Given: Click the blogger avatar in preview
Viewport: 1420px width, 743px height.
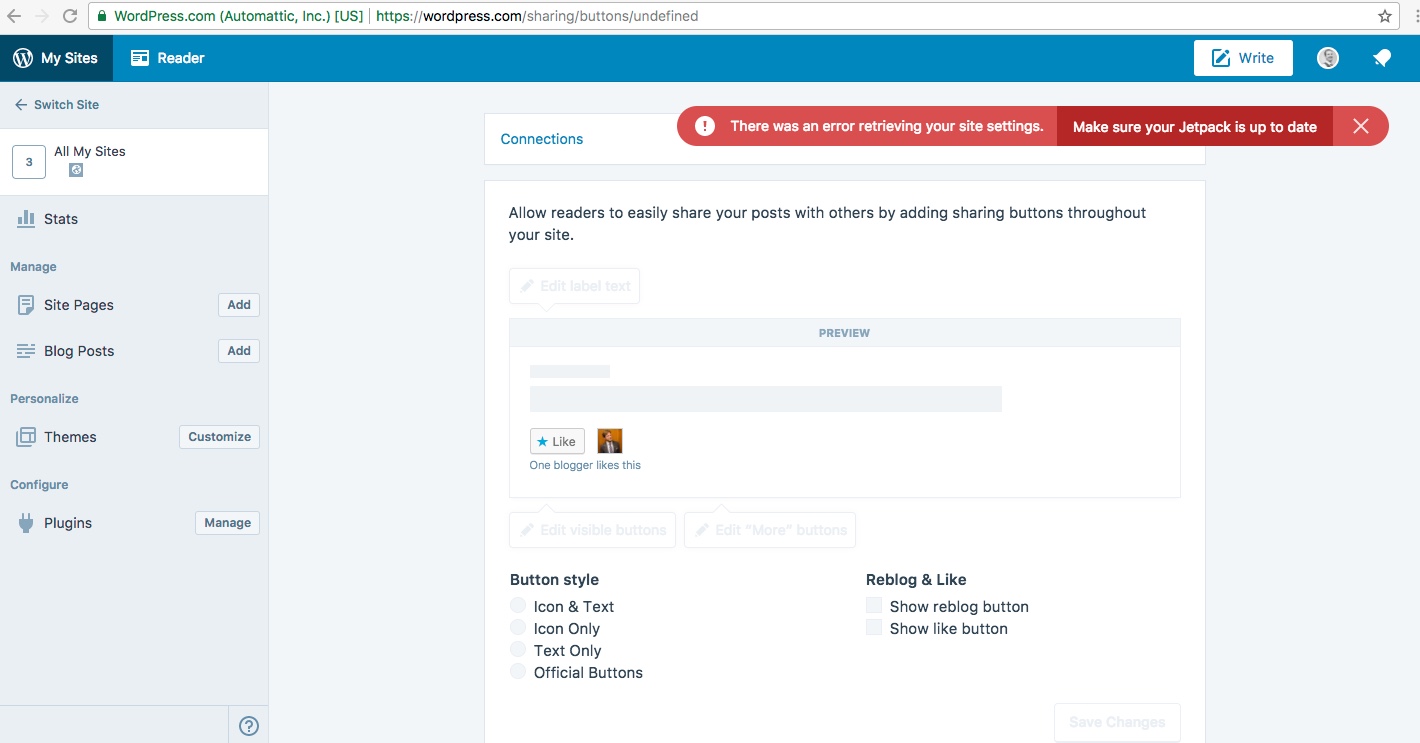Looking at the screenshot, I should [610, 441].
